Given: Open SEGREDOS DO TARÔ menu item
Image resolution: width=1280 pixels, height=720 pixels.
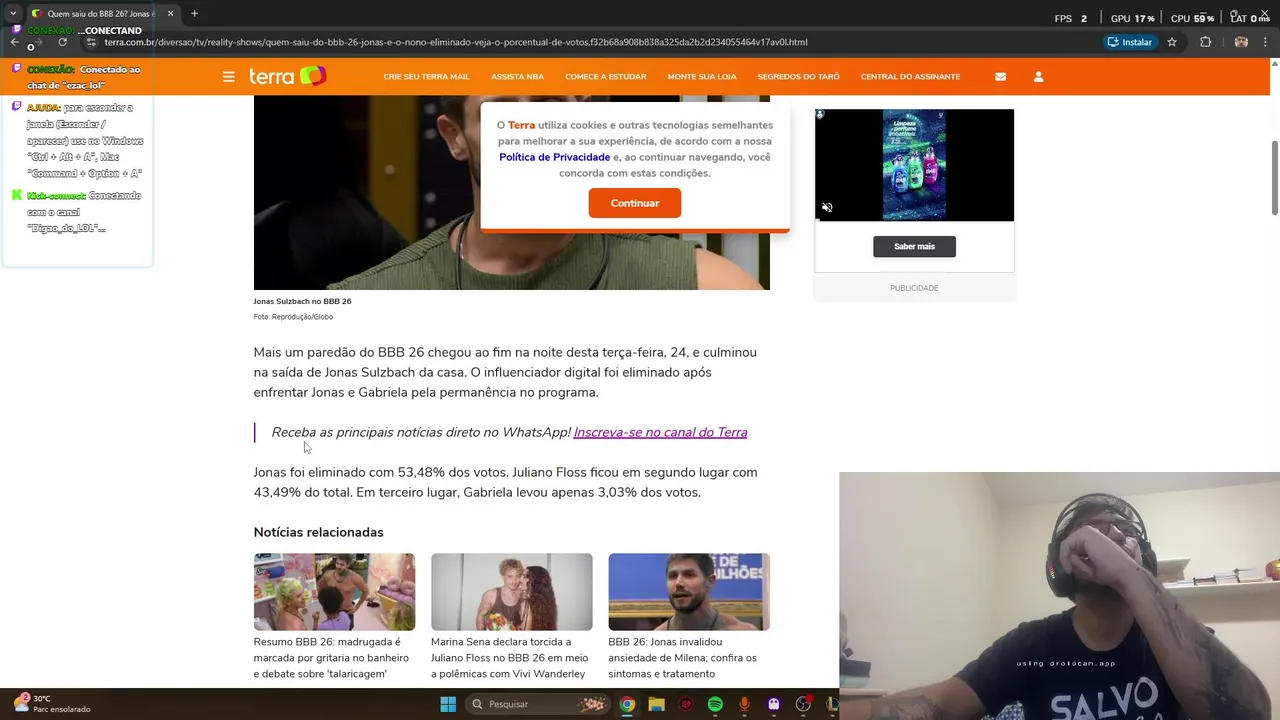Looking at the screenshot, I should pos(798,77).
